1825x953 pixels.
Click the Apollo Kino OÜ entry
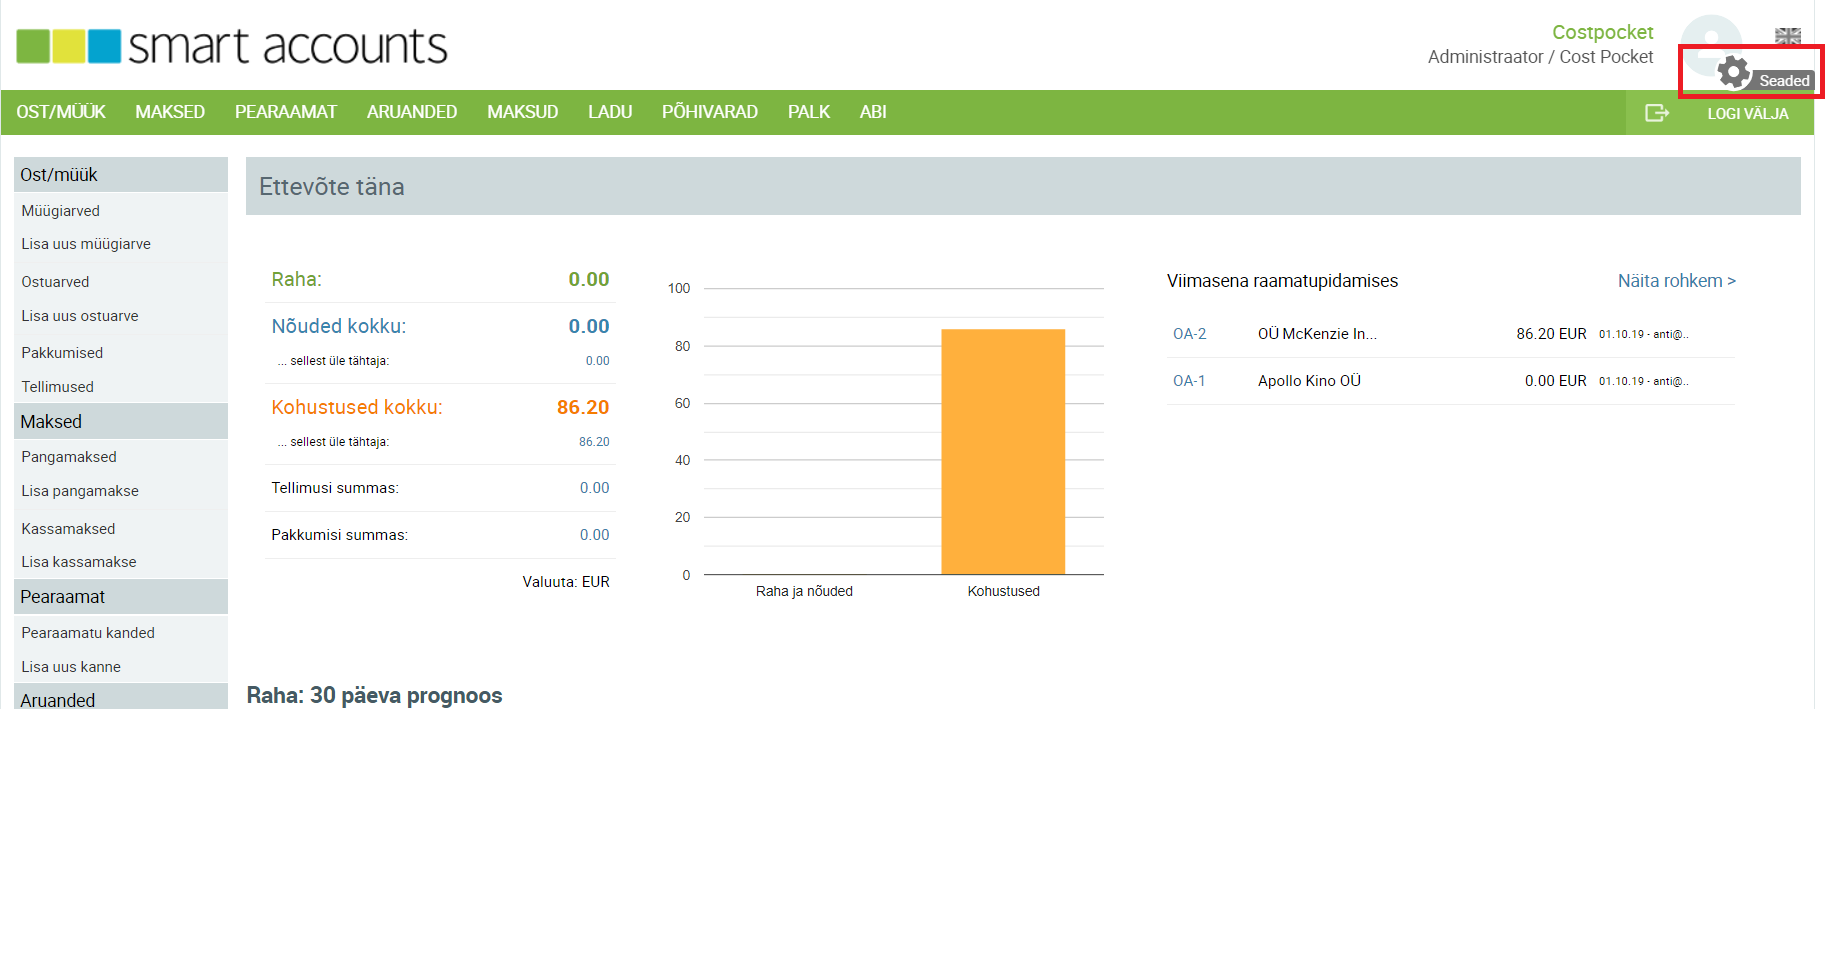[1310, 381]
